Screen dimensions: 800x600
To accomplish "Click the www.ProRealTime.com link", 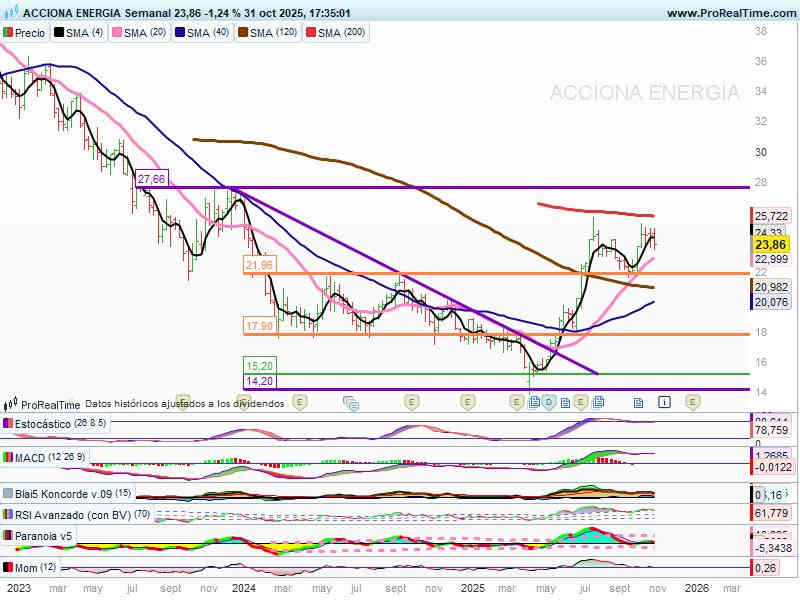I will click(x=729, y=13).
